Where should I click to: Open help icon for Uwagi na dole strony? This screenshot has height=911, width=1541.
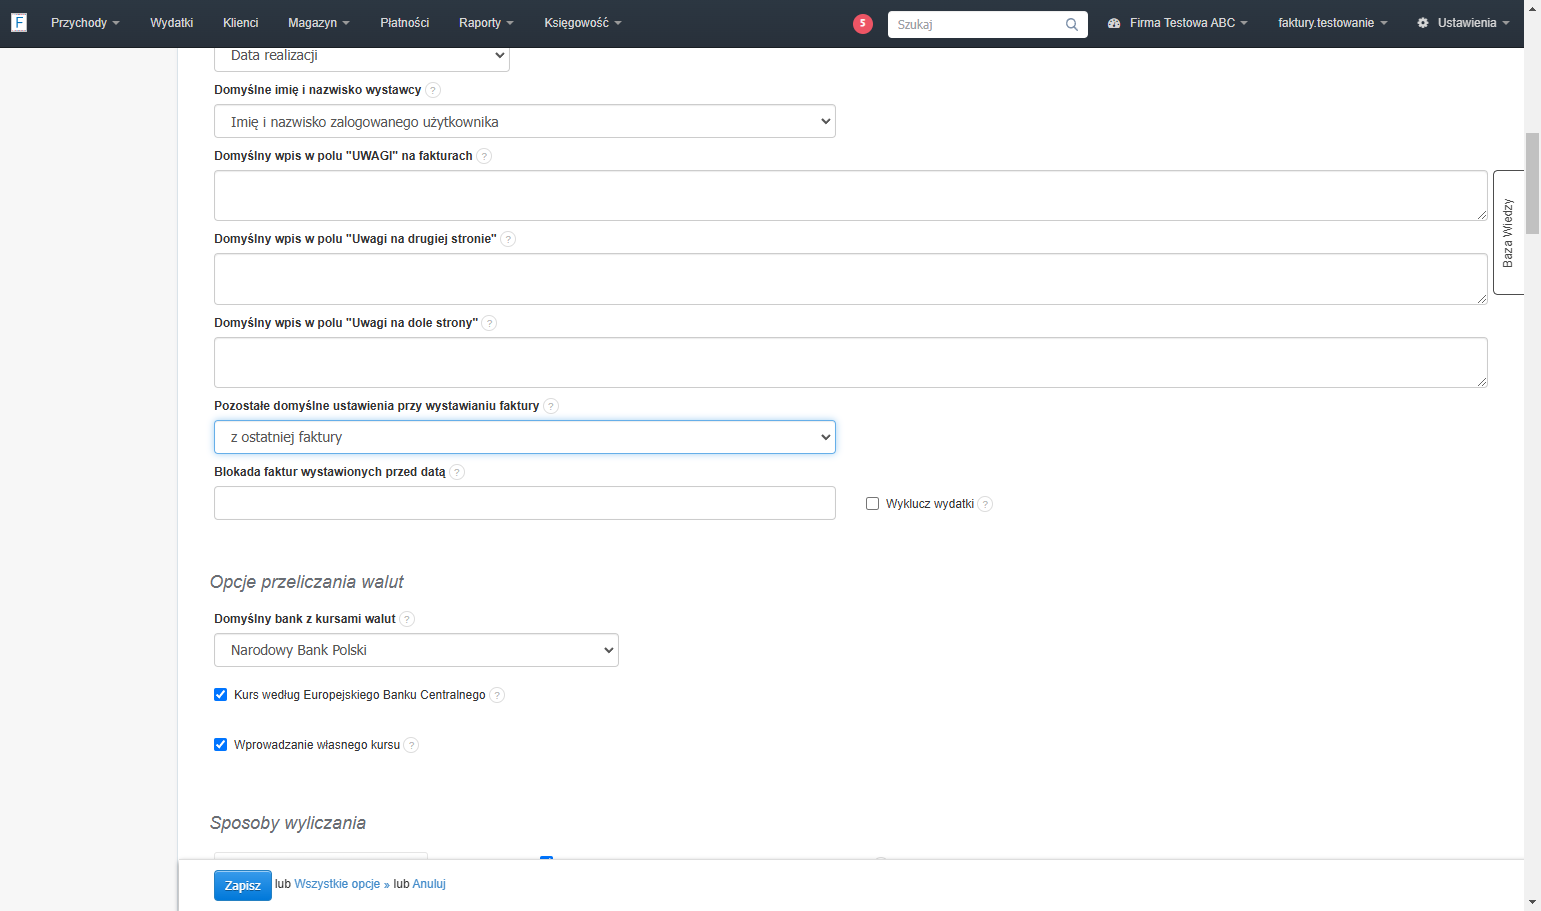[x=489, y=323]
